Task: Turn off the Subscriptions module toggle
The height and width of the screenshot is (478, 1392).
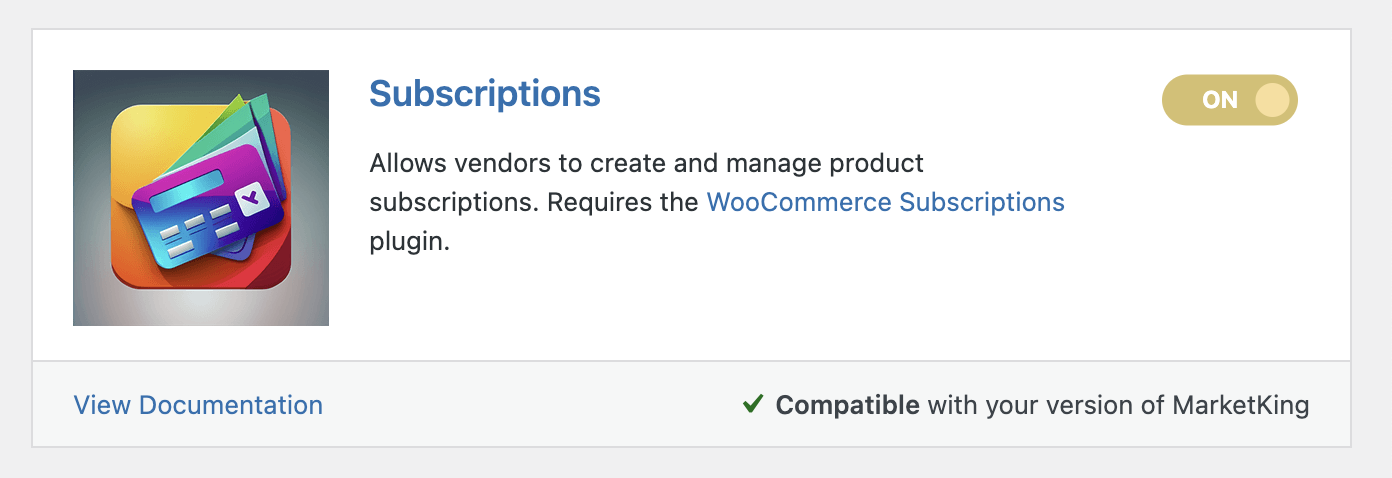Action: (x=1229, y=100)
